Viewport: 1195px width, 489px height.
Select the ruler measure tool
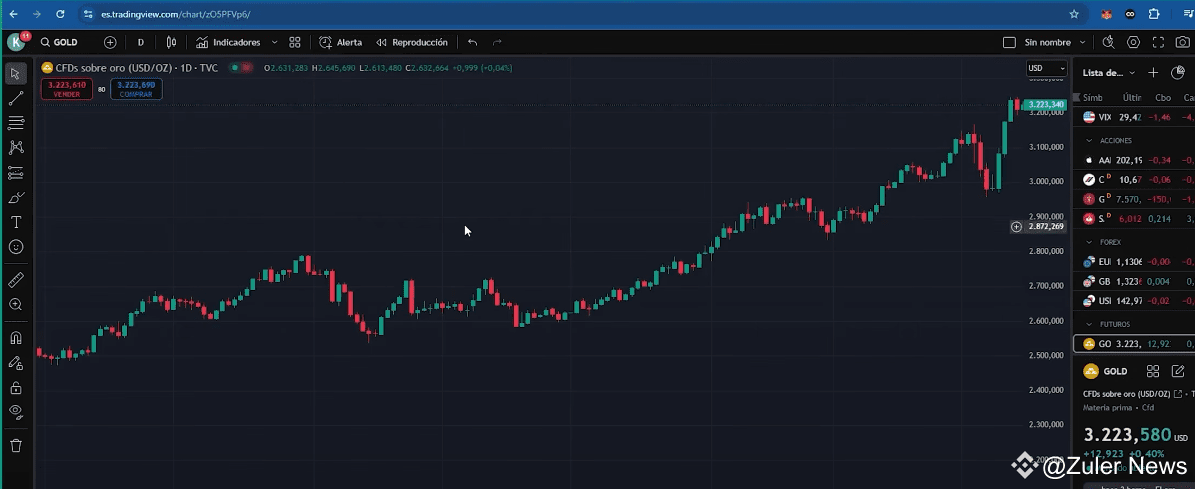click(x=15, y=280)
